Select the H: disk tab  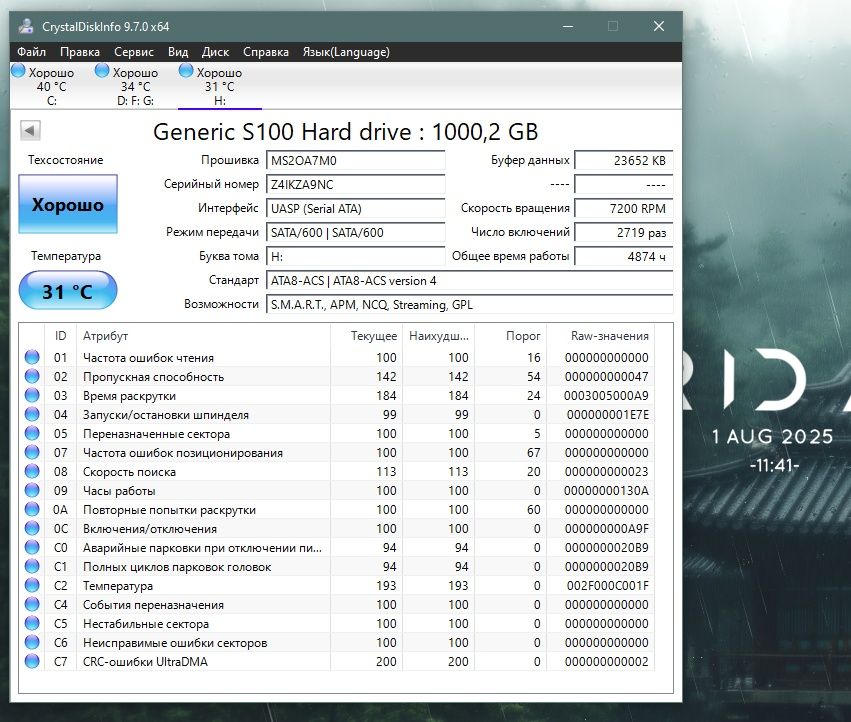pos(220,86)
